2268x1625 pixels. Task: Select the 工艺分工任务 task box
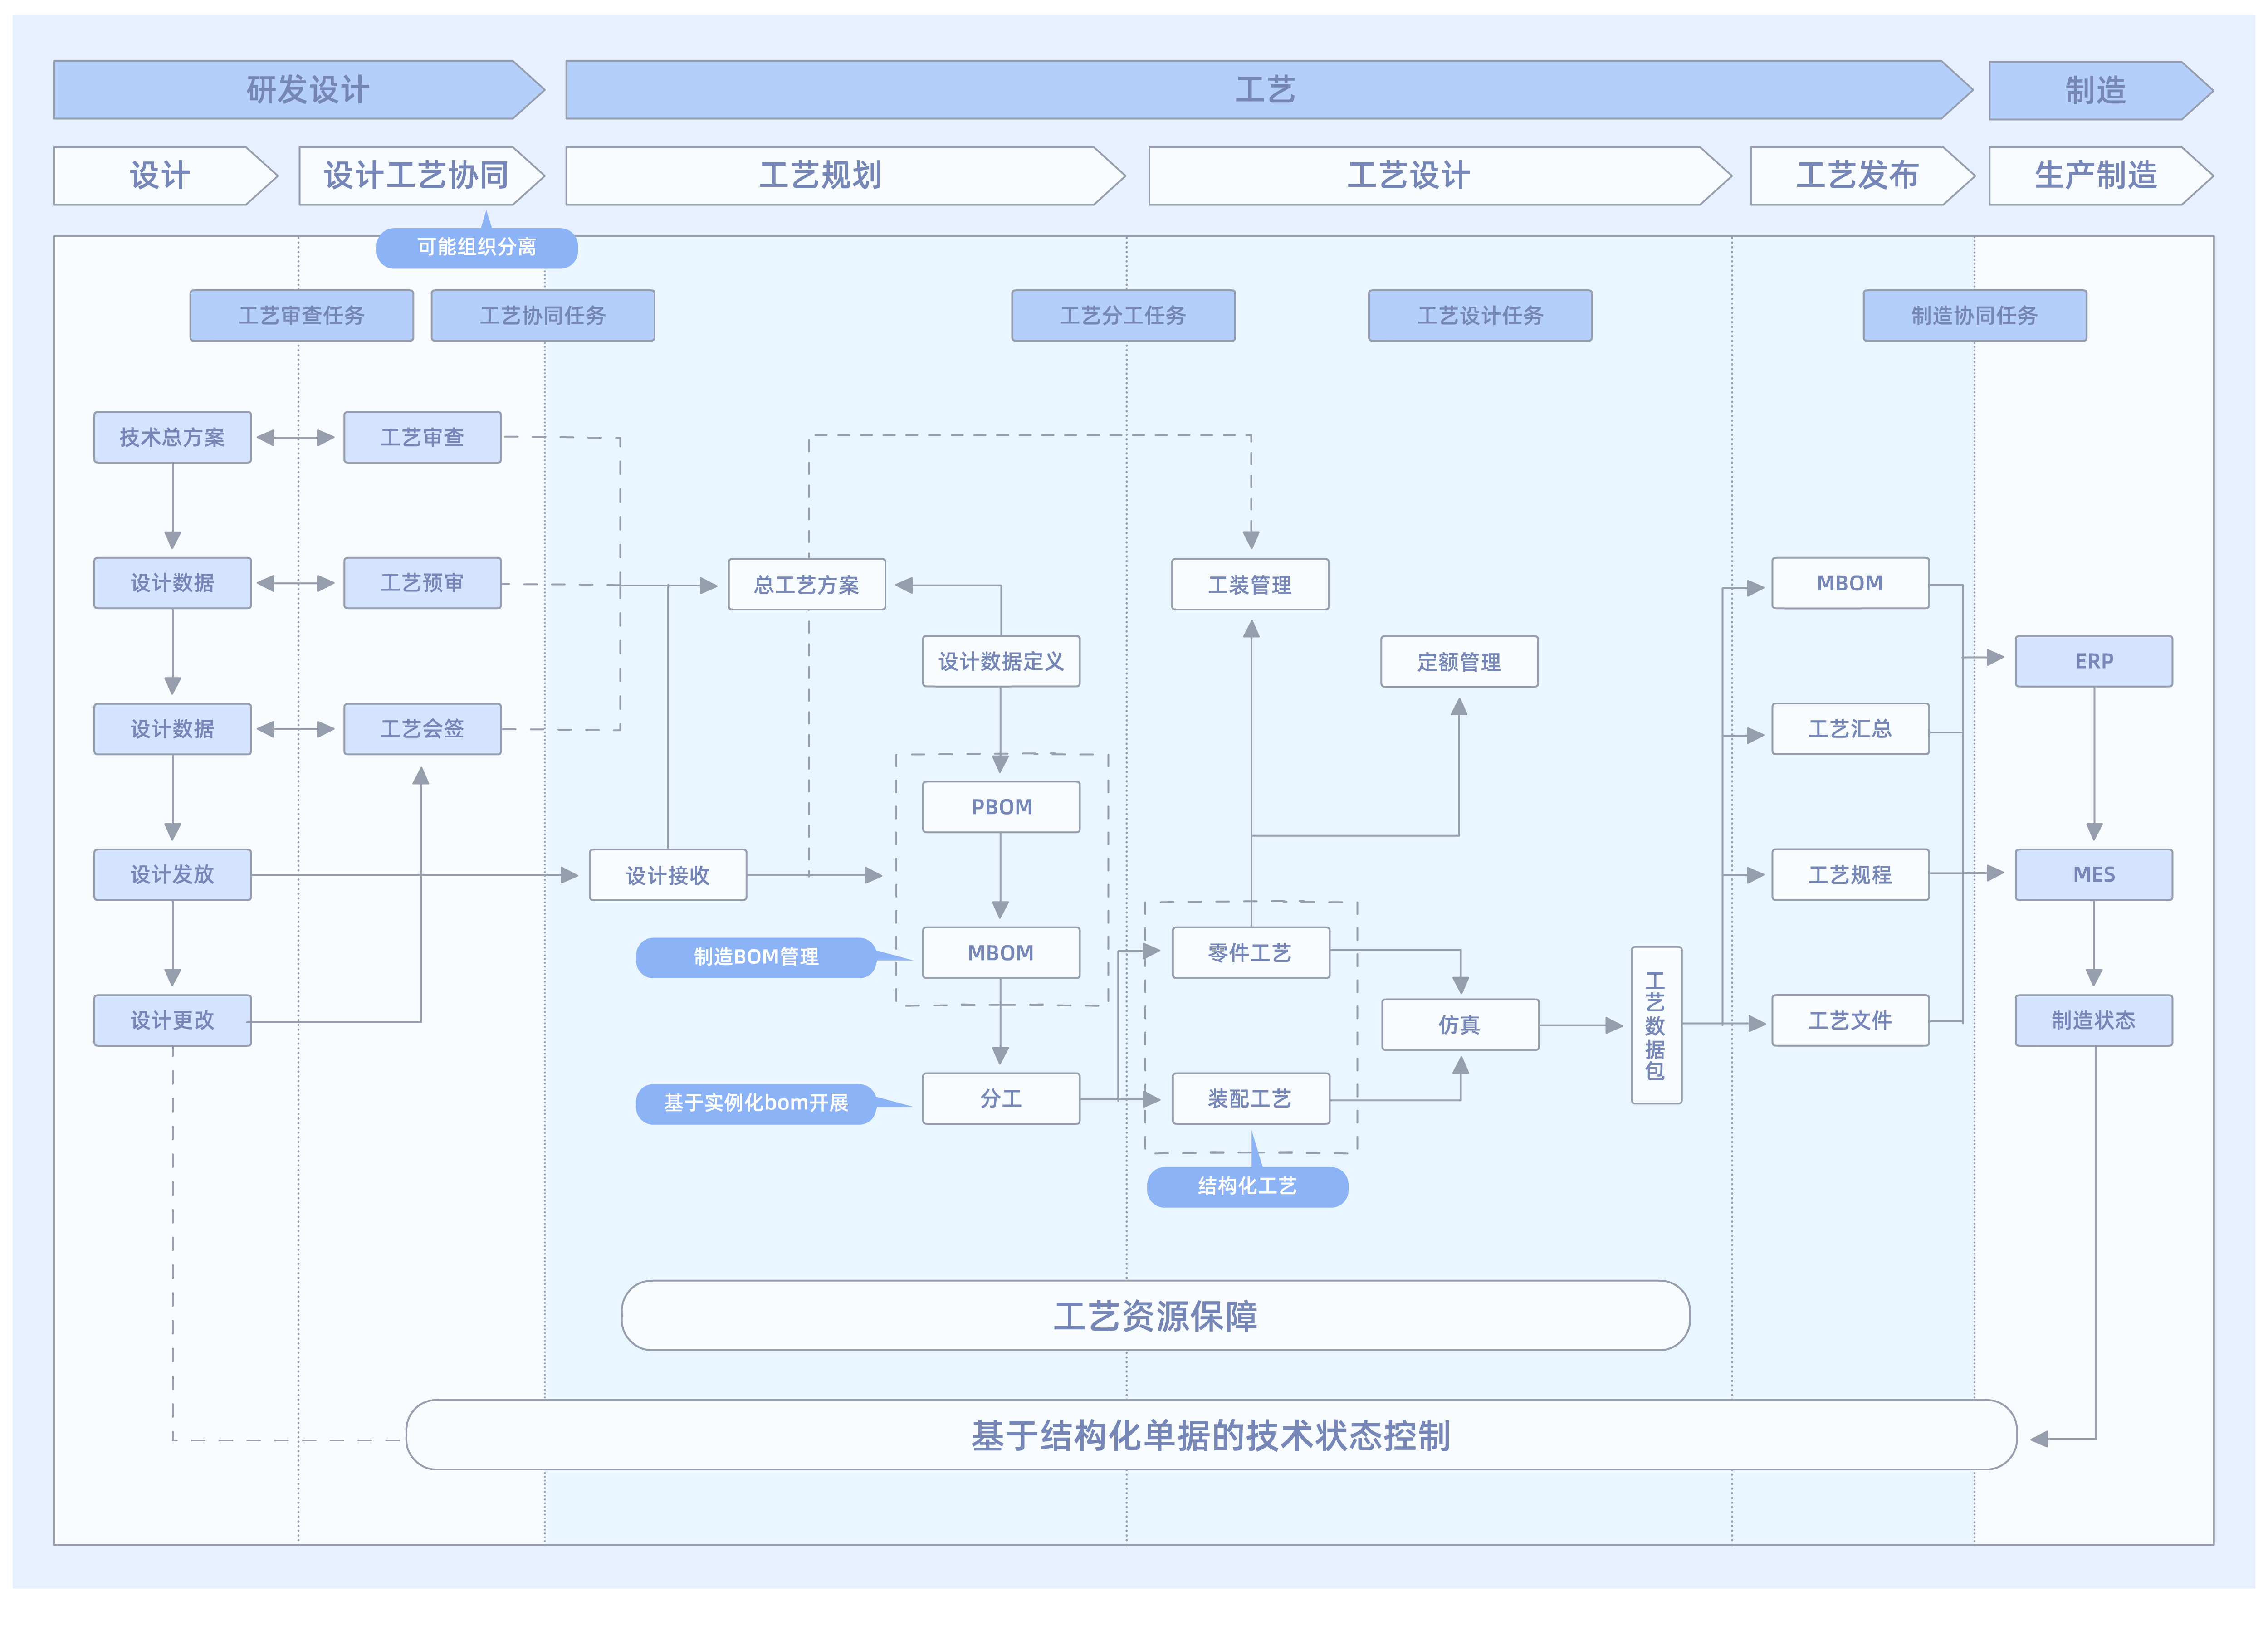1122,316
